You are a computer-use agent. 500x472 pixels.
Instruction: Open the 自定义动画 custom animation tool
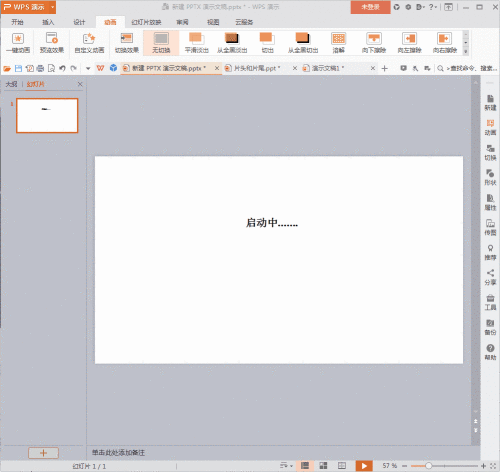coord(89,43)
